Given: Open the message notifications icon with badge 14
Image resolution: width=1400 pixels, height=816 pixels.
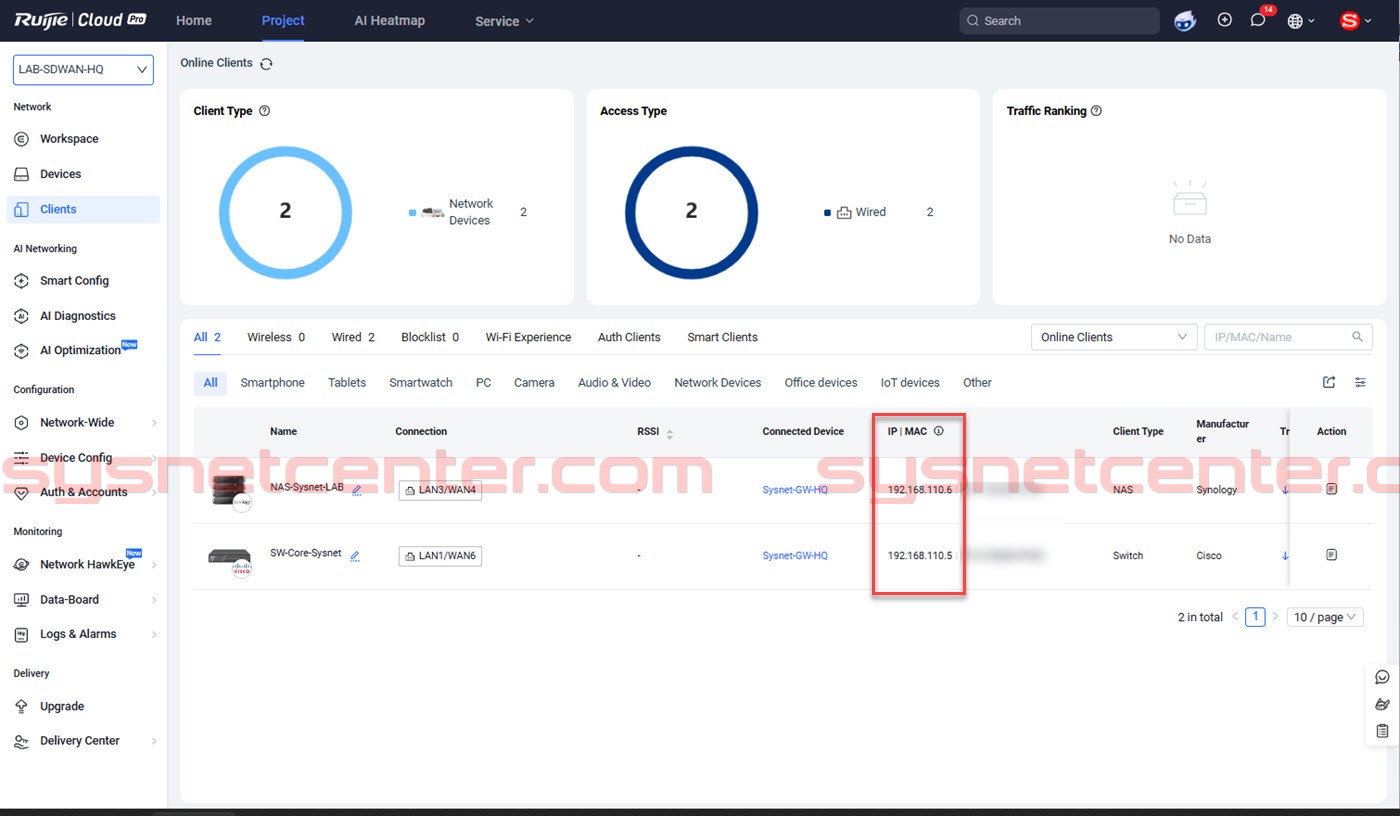Looking at the screenshot, I should click(1258, 20).
